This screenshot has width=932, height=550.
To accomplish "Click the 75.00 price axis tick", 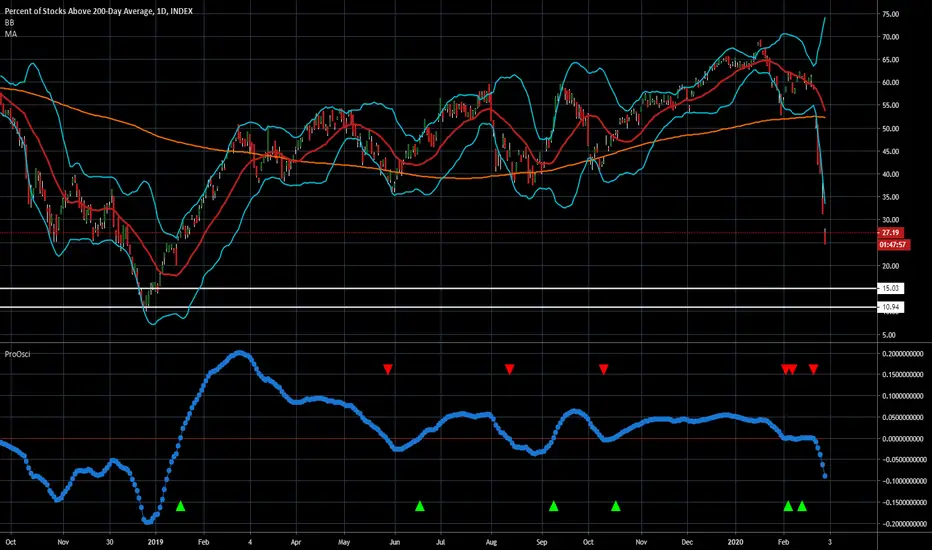I will (x=890, y=14).
